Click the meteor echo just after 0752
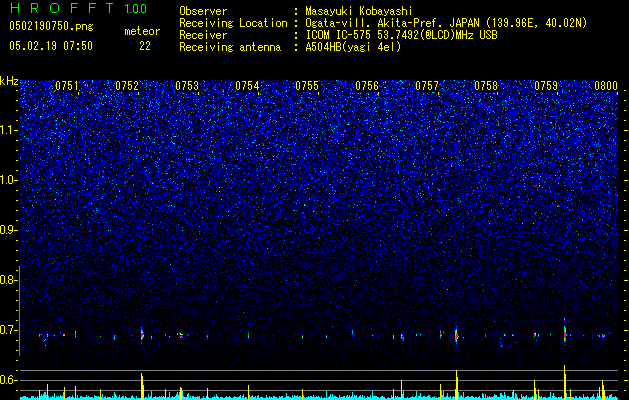The width and height of the screenshot is (629, 400). tap(142, 335)
